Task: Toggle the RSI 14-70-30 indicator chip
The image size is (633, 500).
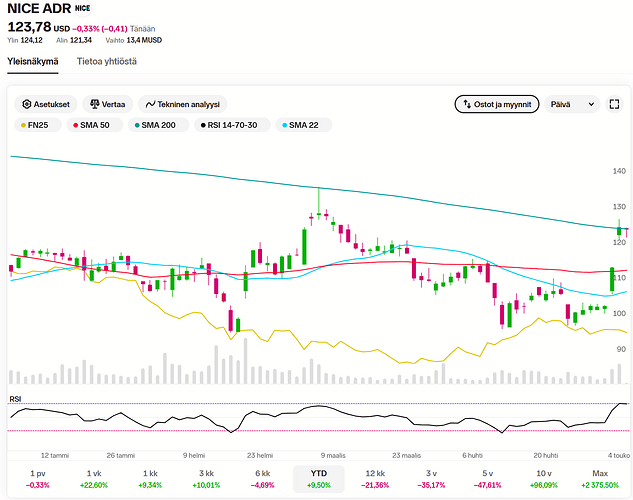Action: pyautogui.click(x=232, y=125)
